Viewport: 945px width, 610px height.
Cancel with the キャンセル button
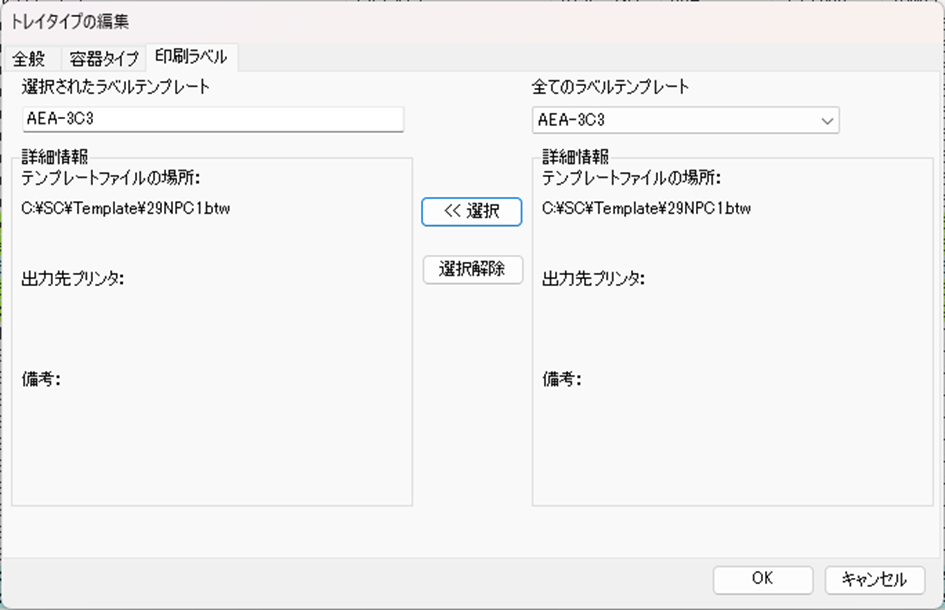(x=874, y=579)
